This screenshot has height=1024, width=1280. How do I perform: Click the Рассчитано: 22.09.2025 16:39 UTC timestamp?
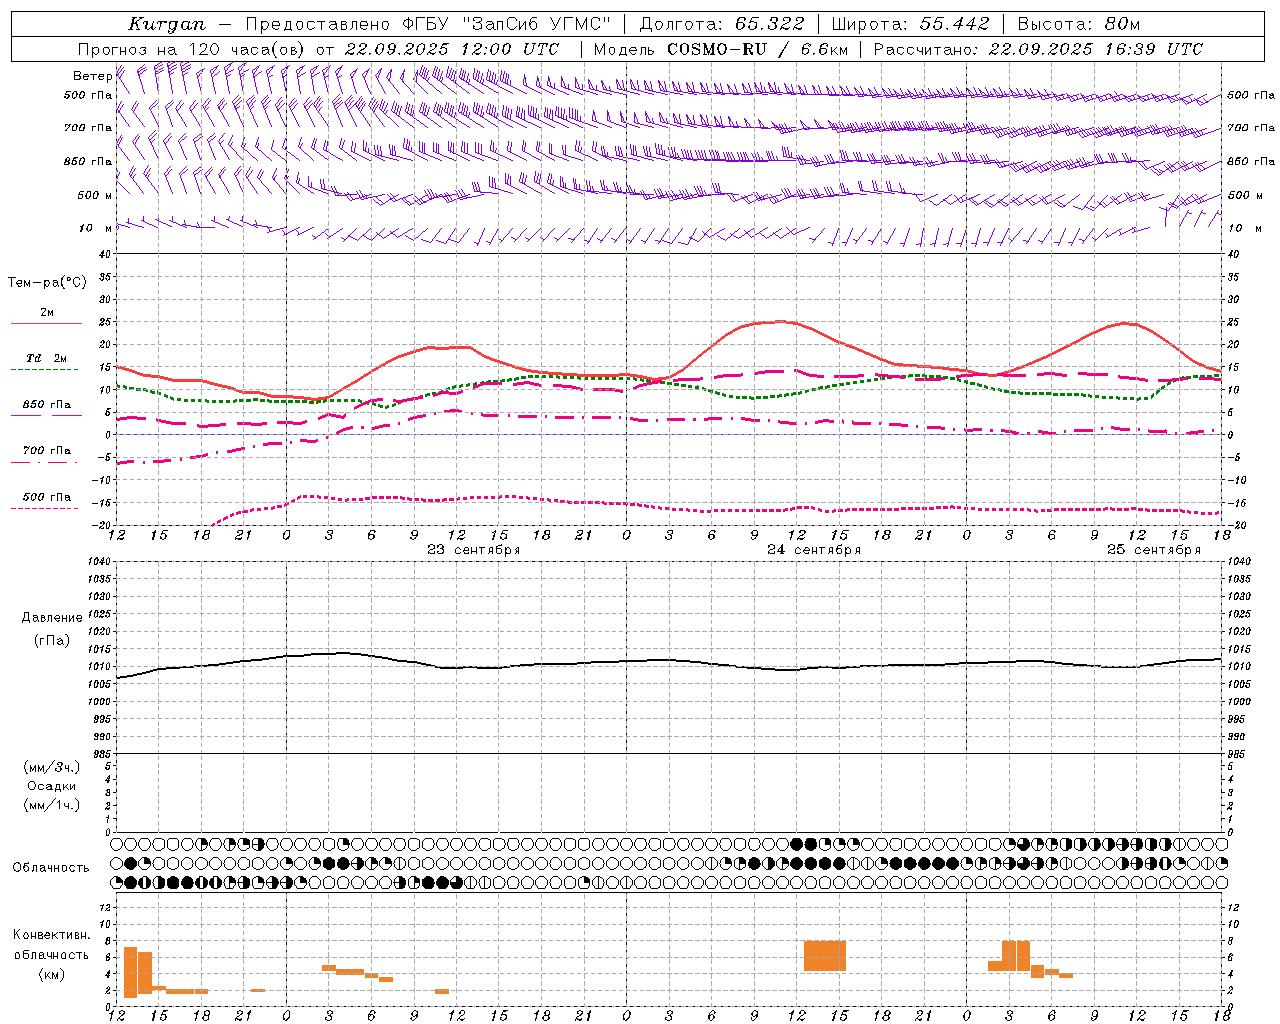(1038, 49)
